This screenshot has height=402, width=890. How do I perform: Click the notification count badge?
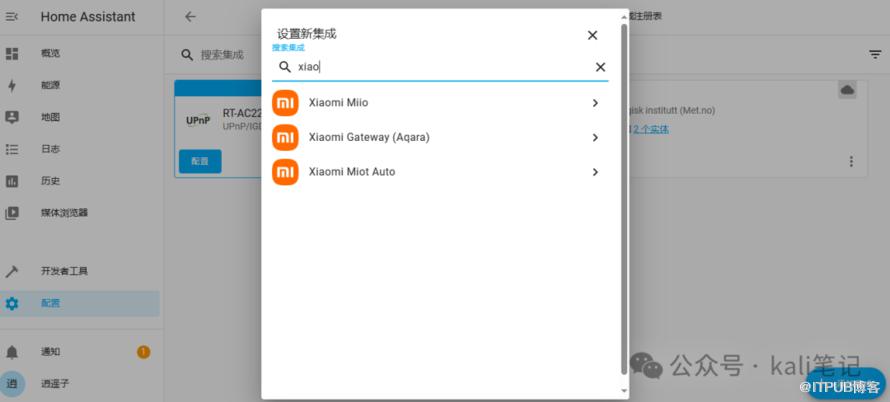click(x=144, y=352)
